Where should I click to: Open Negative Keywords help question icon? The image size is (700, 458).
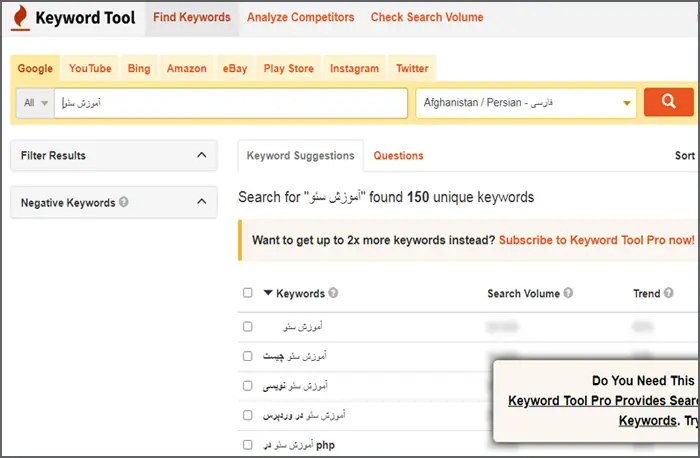[124, 202]
